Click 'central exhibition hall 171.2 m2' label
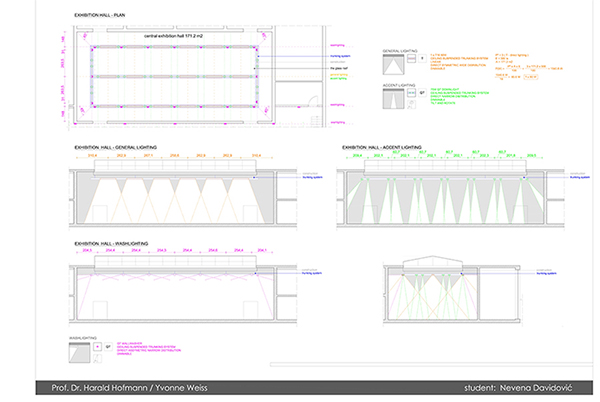Screen dimensions: 600x402 174,35
